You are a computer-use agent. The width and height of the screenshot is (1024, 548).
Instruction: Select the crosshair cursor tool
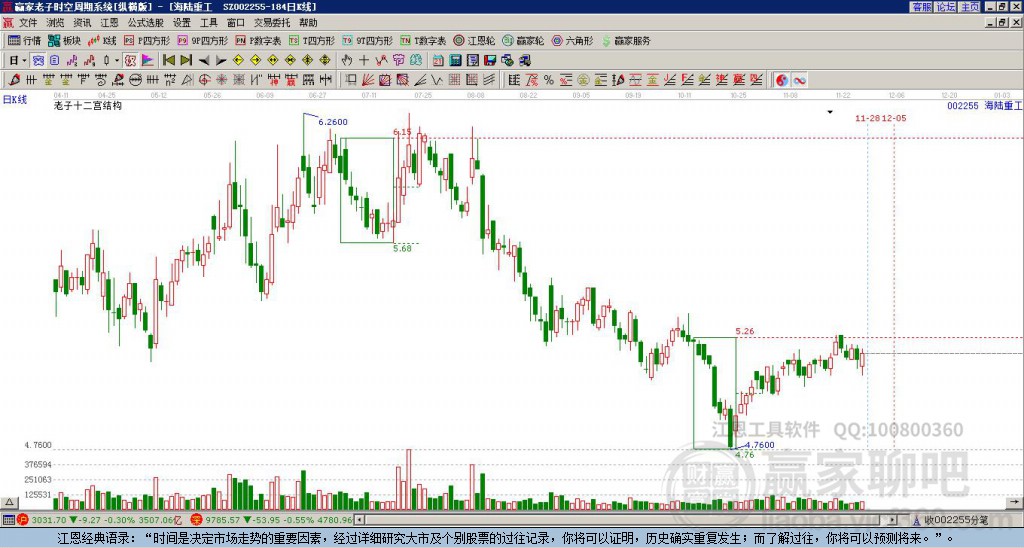[x=364, y=60]
